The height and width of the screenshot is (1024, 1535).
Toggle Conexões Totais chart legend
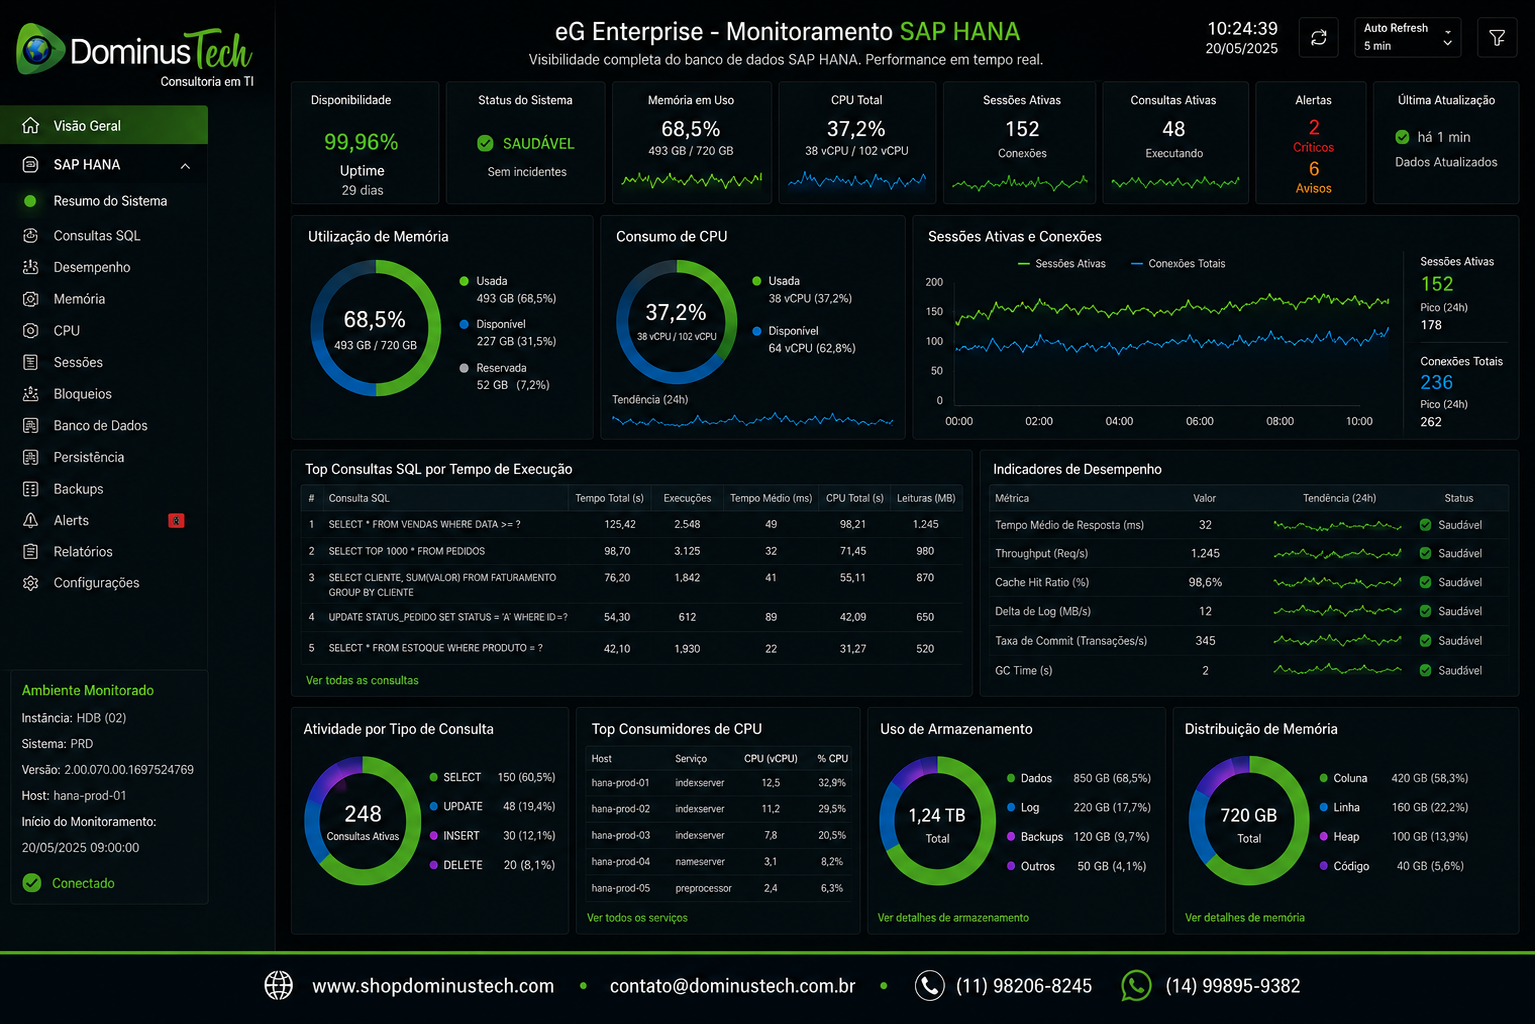pyautogui.click(x=1177, y=264)
